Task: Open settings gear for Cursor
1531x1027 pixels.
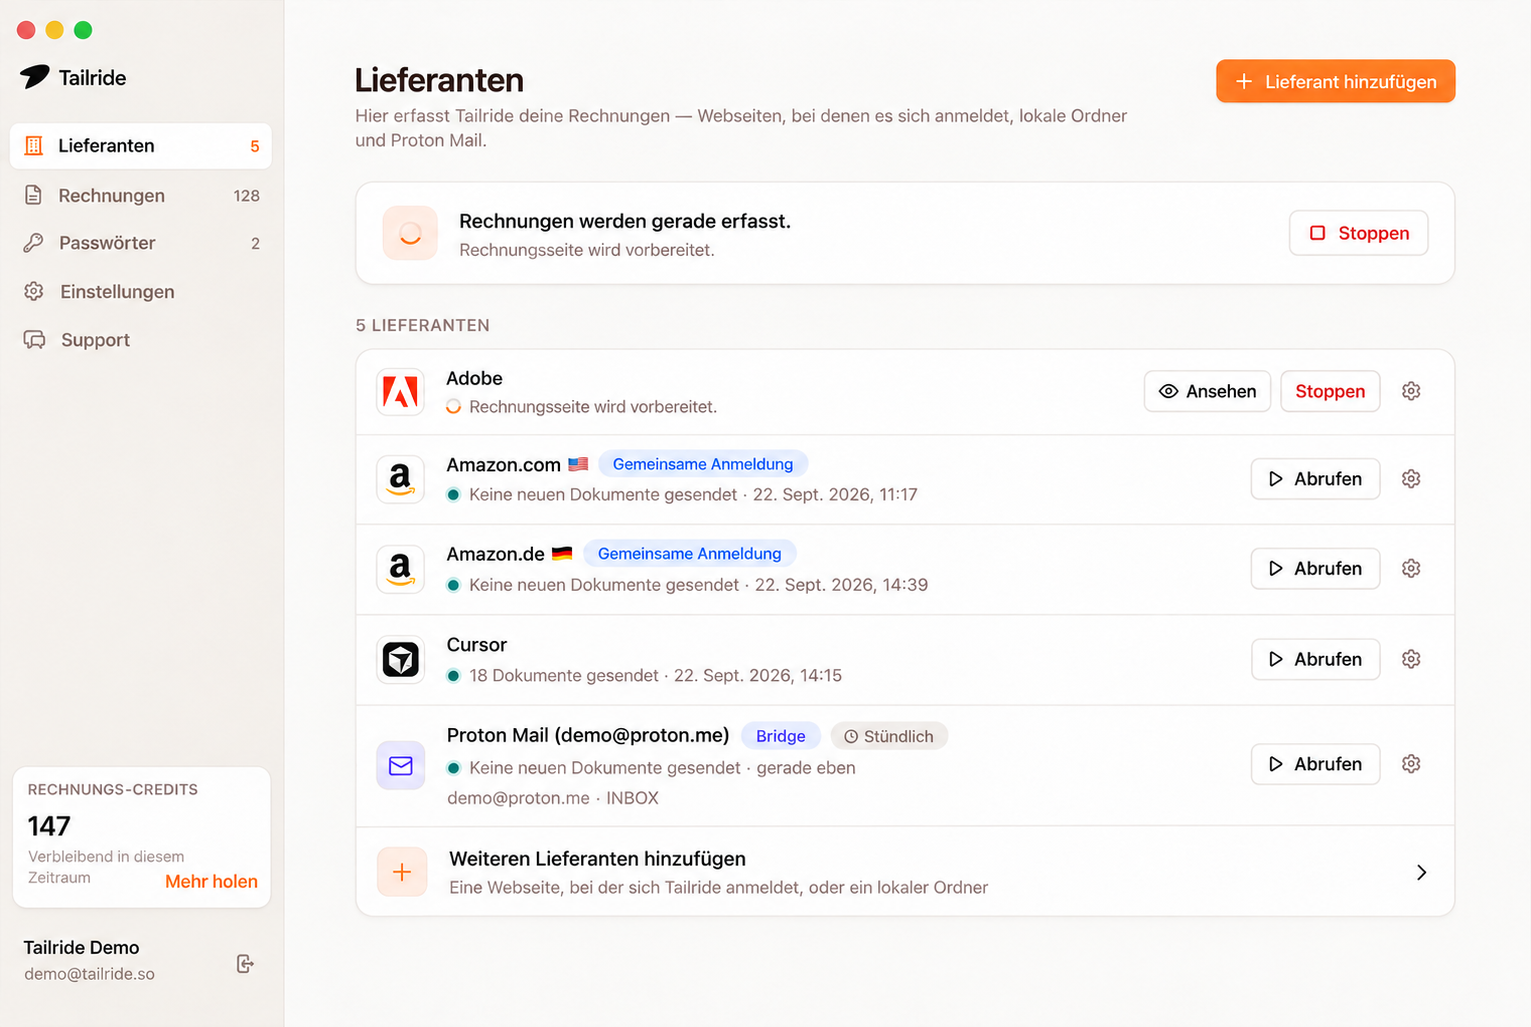Action: 1411,659
